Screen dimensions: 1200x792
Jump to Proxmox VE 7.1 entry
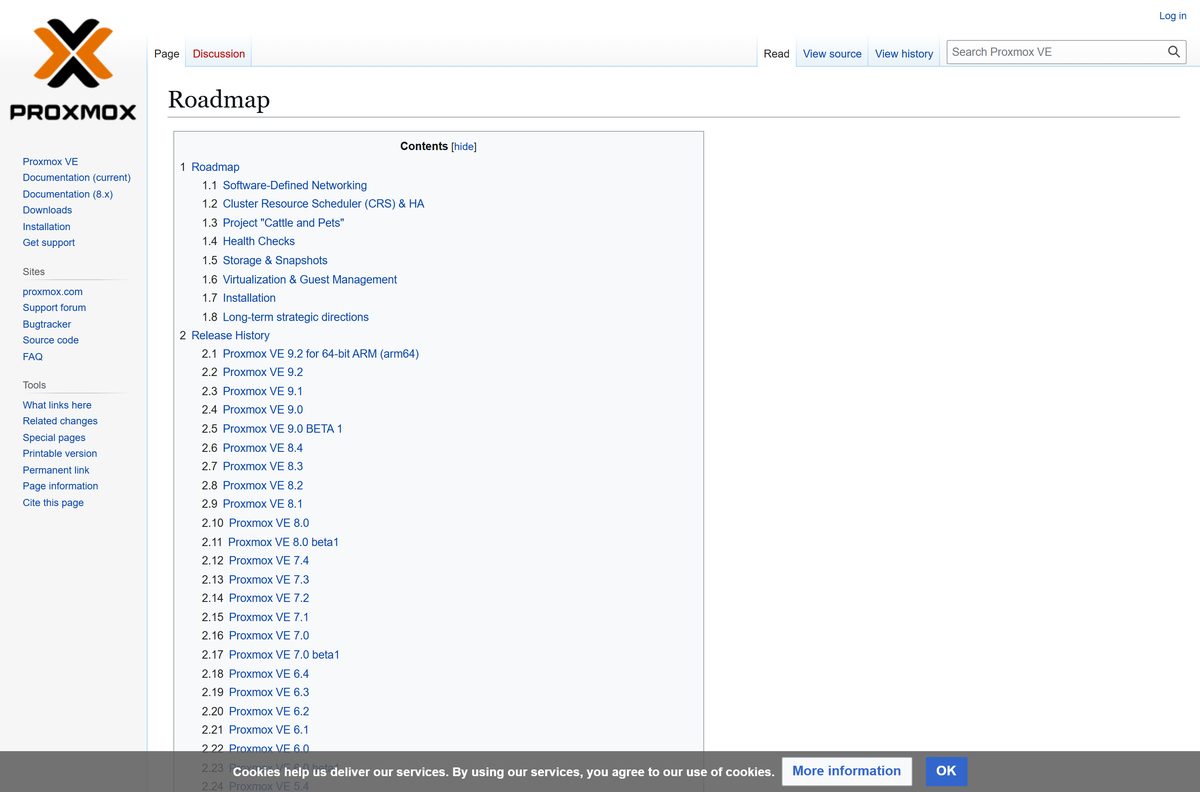point(269,617)
